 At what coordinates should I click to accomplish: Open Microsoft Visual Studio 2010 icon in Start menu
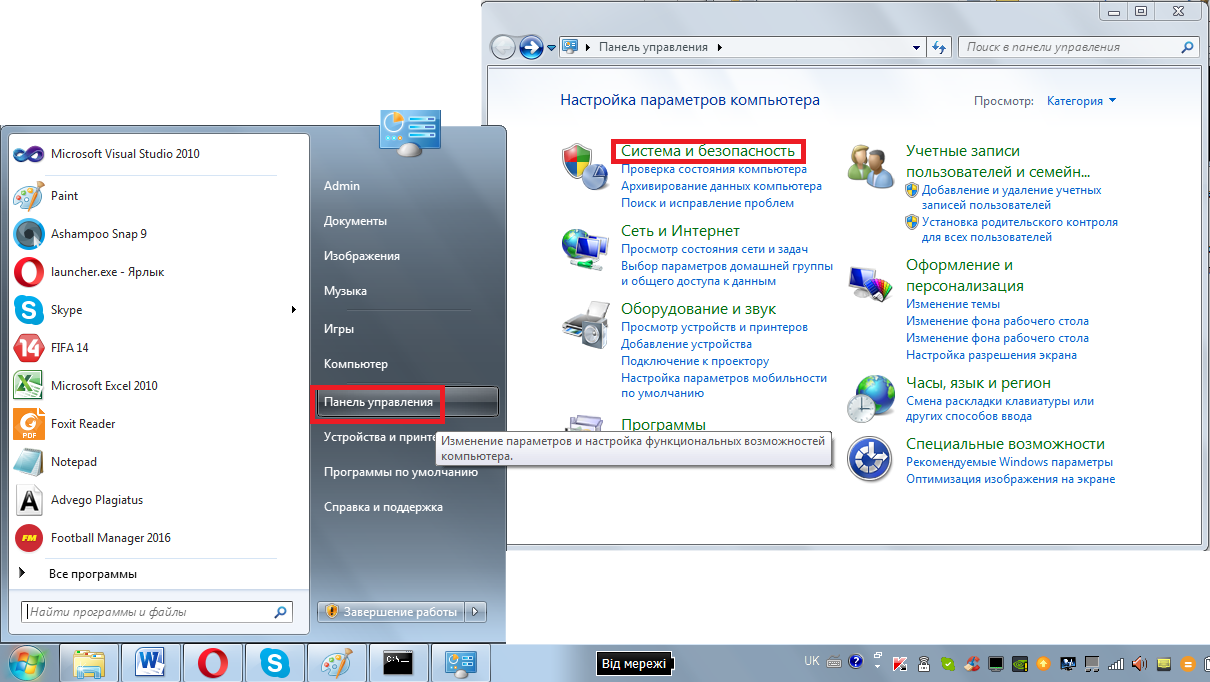pos(29,154)
